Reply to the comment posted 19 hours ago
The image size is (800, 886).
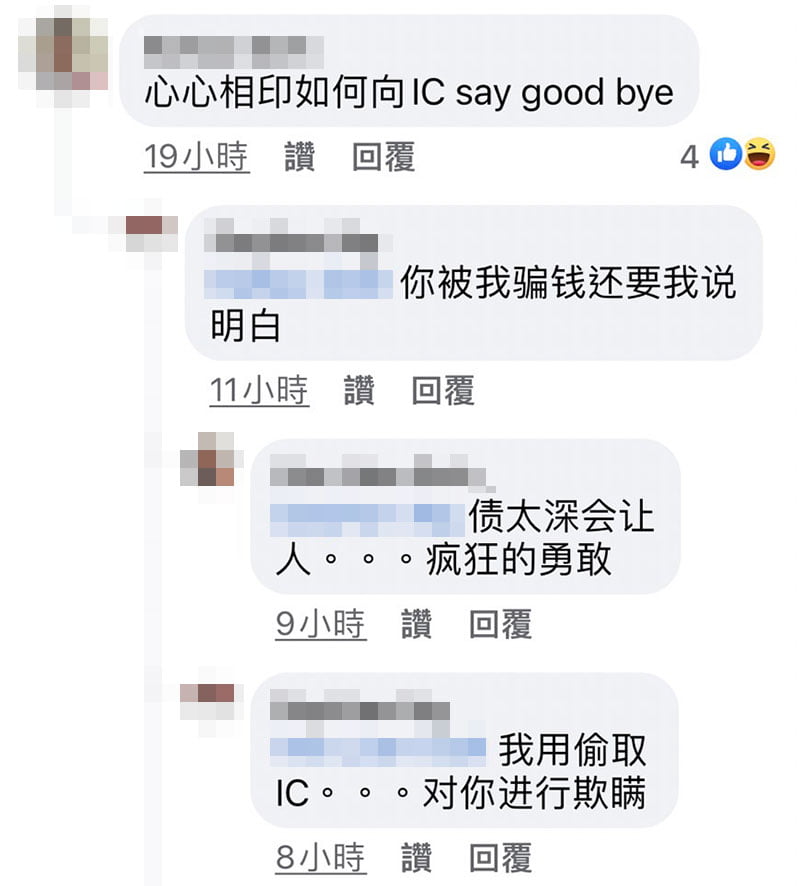384,157
